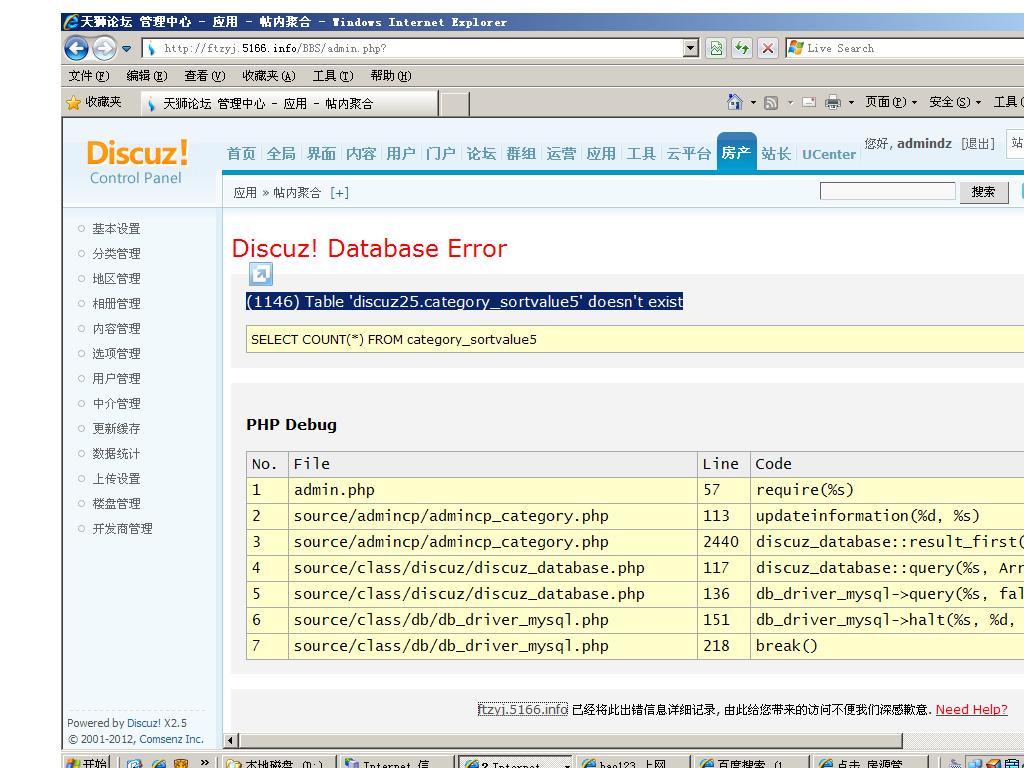Open the 收藏夹(A) menu
This screenshot has width=1024, height=768.
269,76
